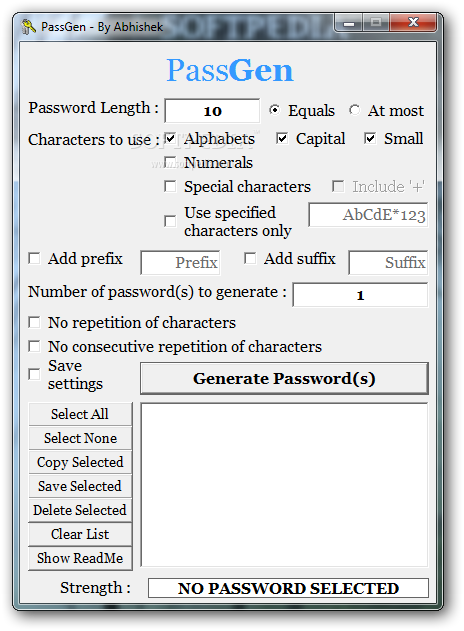Click Copy Selected button
This screenshot has height=631, width=464.
[x=80, y=462]
